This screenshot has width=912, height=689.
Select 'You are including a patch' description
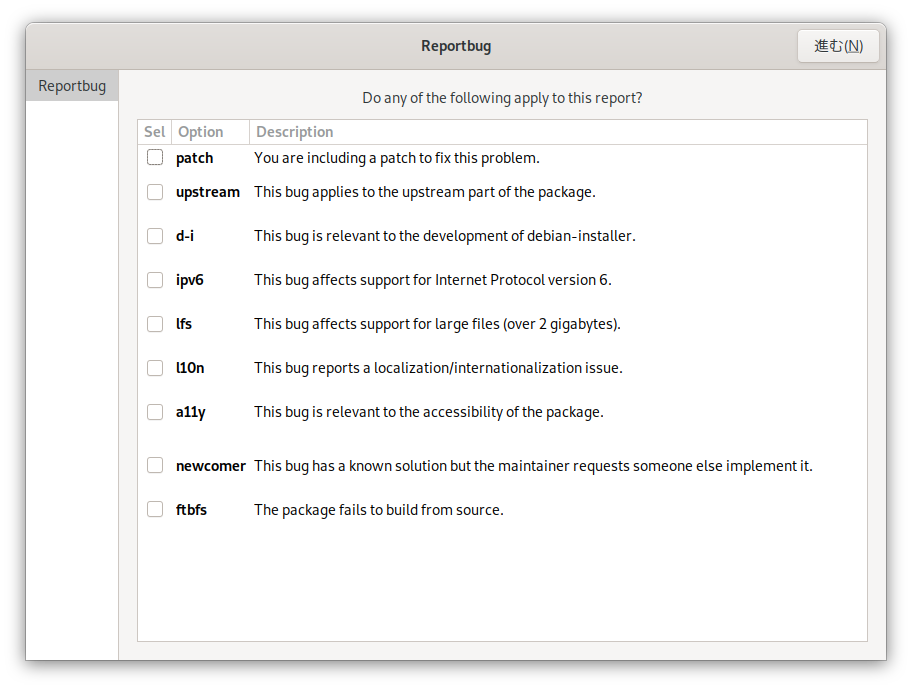tap(397, 158)
